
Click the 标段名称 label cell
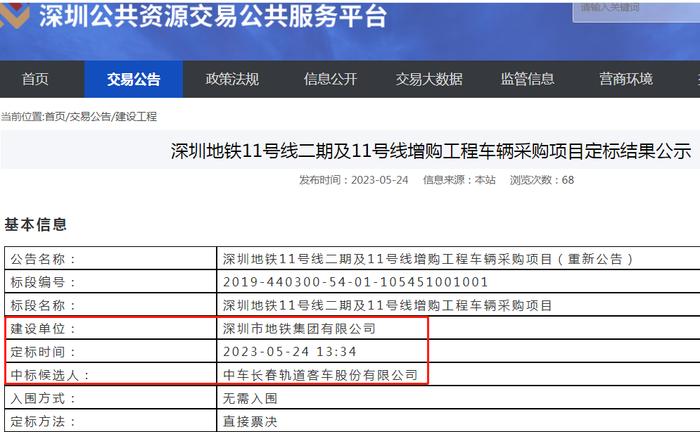point(111,305)
